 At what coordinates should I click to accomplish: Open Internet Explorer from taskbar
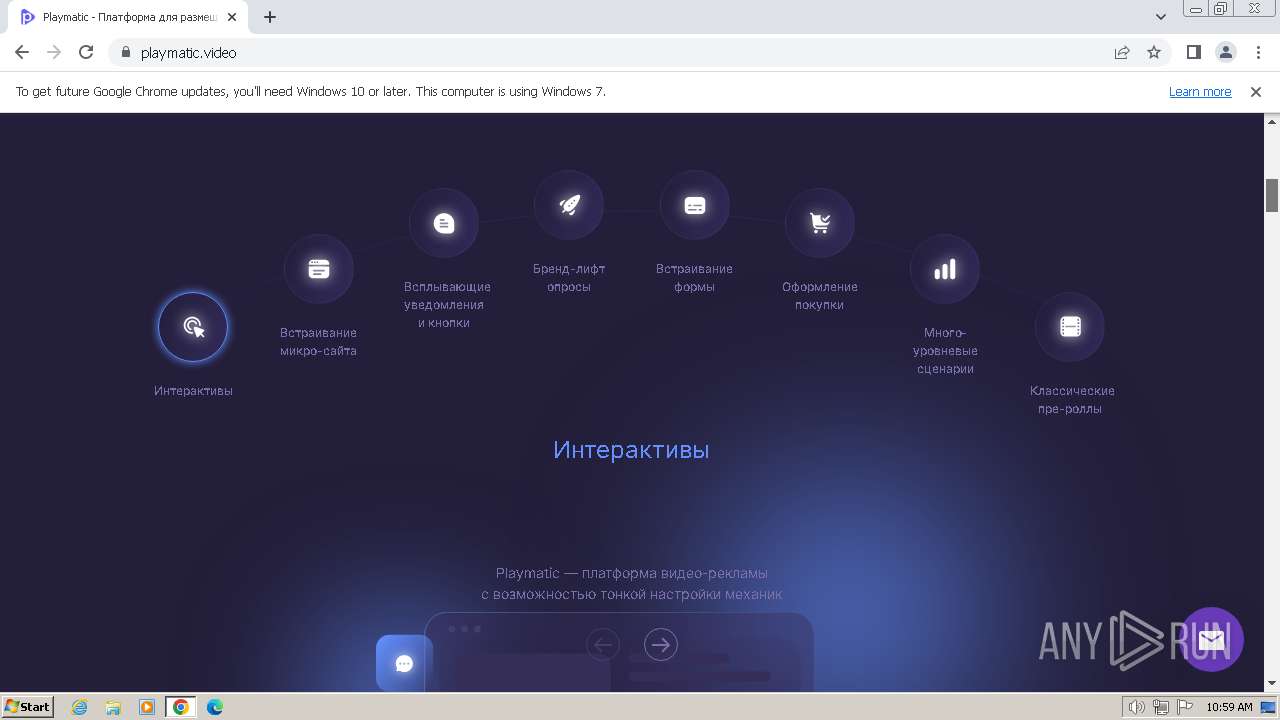80,707
